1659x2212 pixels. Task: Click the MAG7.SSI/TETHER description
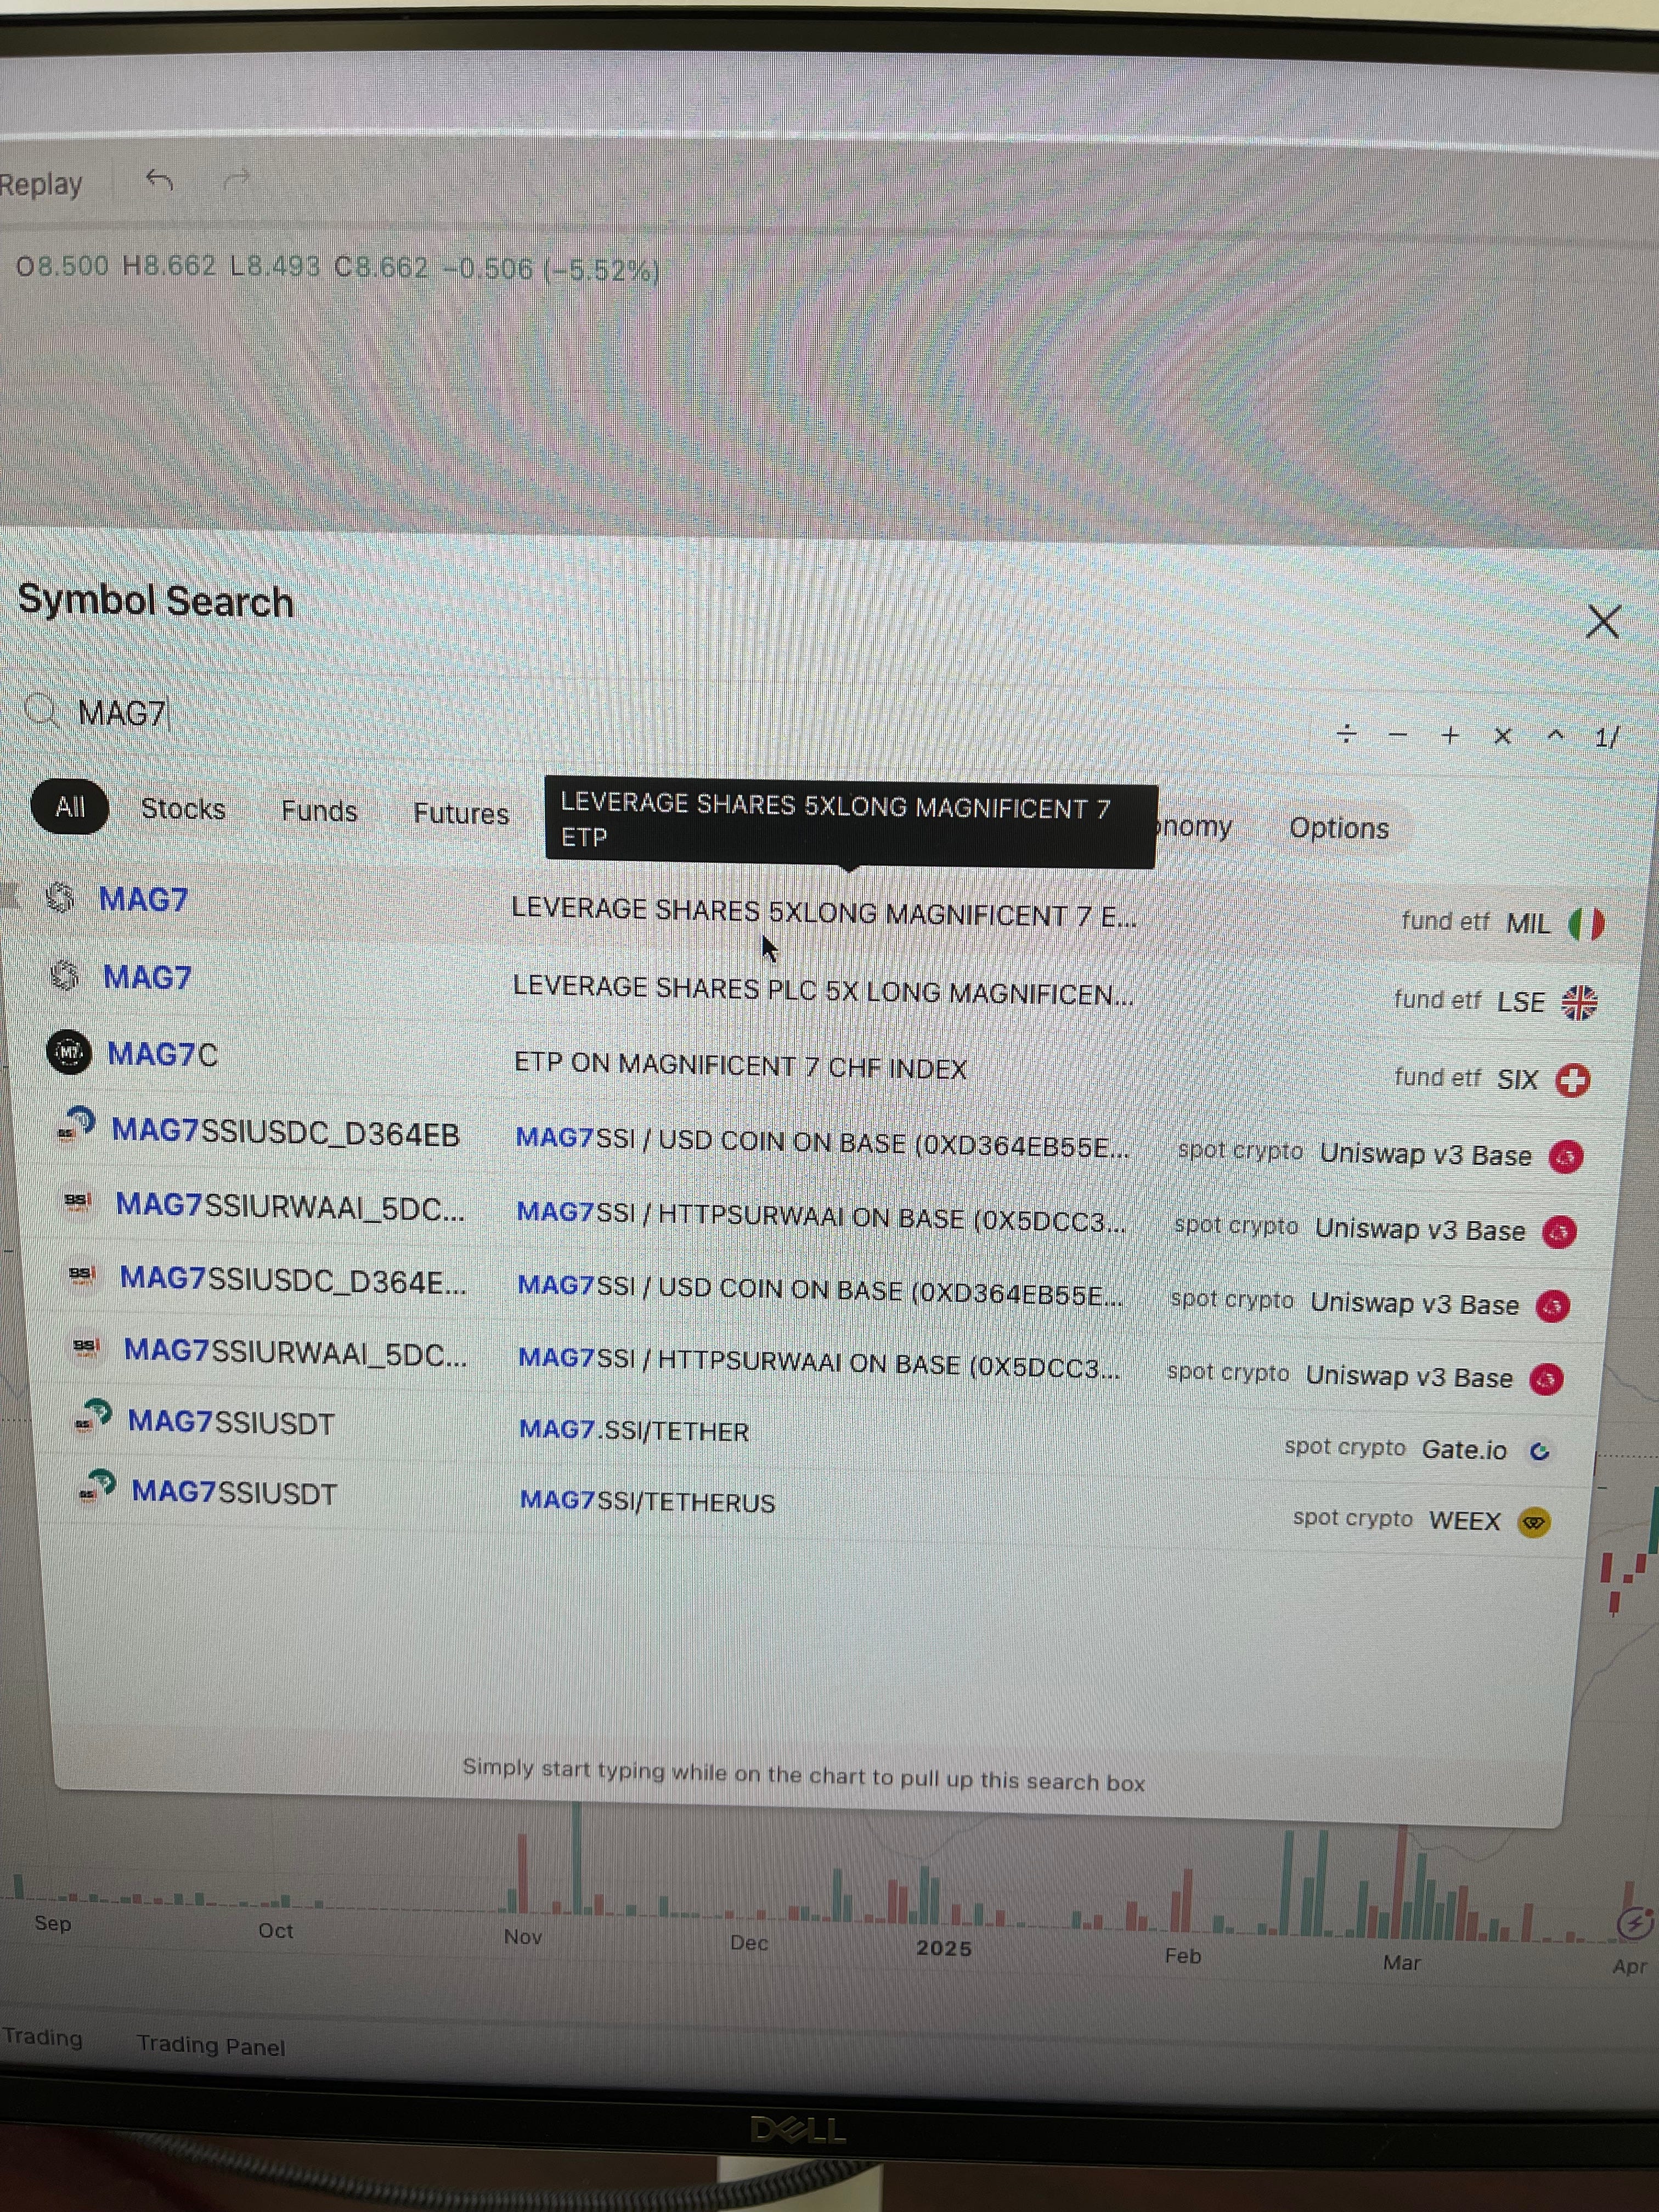(634, 1431)
